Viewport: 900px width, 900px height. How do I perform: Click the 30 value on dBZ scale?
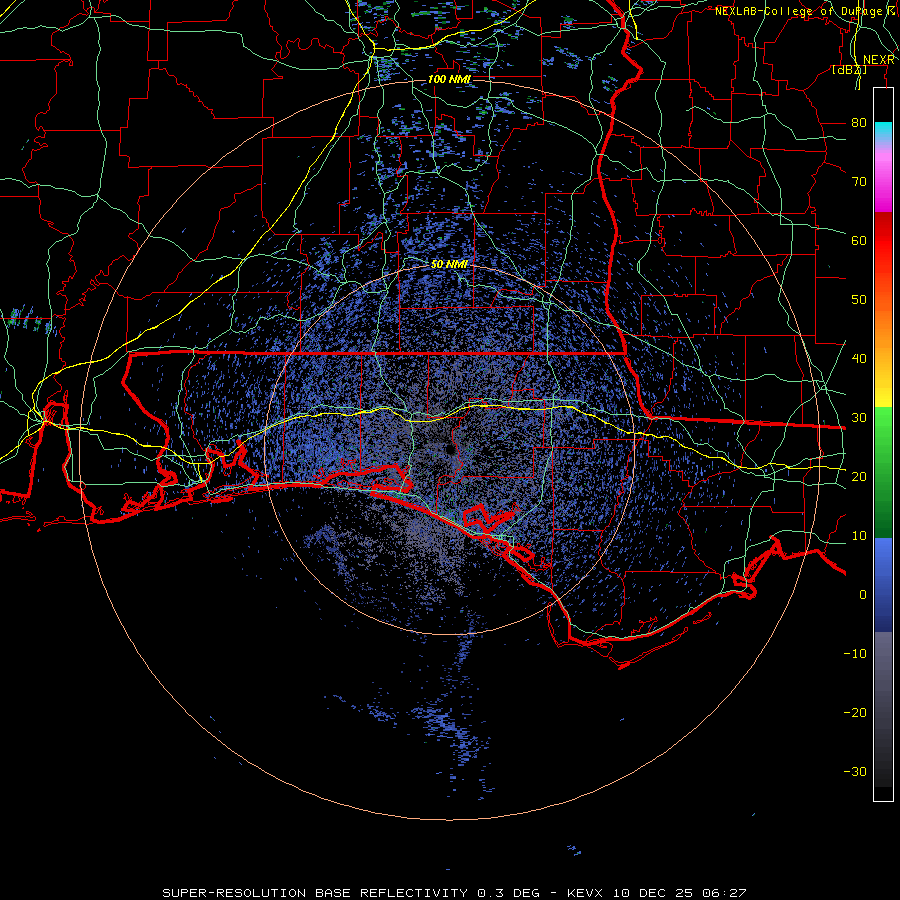[x=859, y=418]
